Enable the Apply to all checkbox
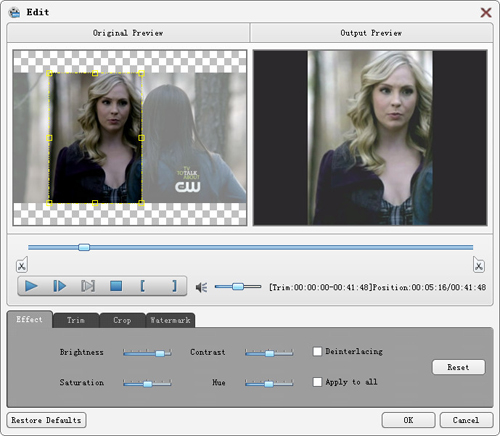Screen dimensions: 500x436 point(317,382)
